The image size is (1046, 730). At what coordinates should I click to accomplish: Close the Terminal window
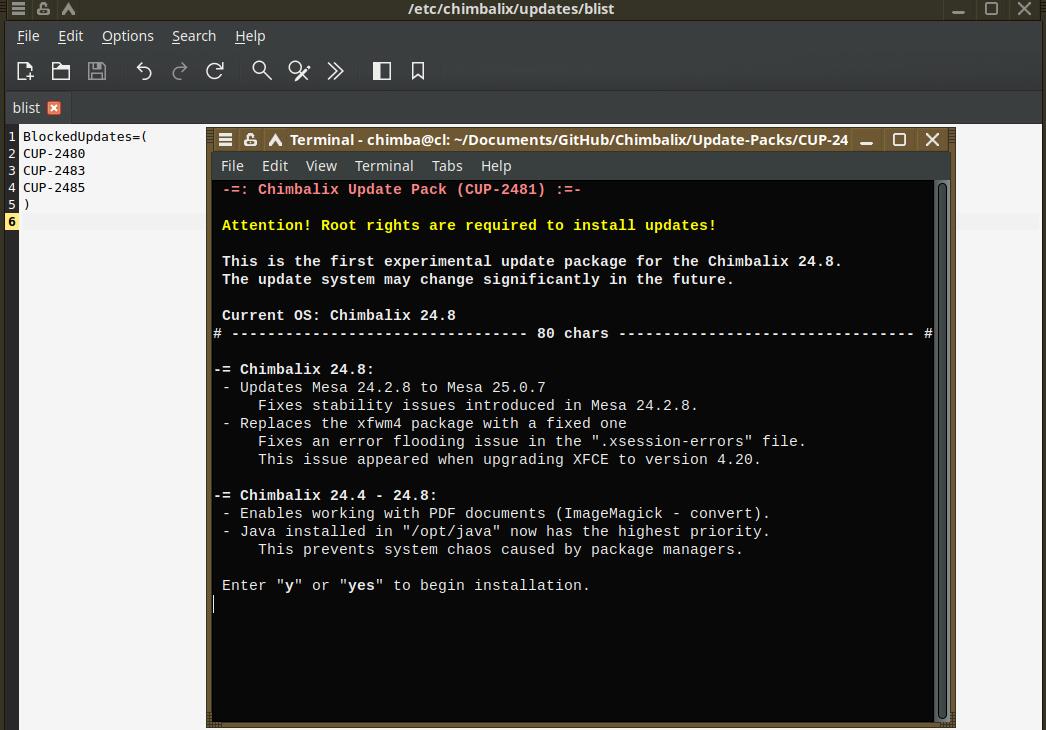(932, 139)
